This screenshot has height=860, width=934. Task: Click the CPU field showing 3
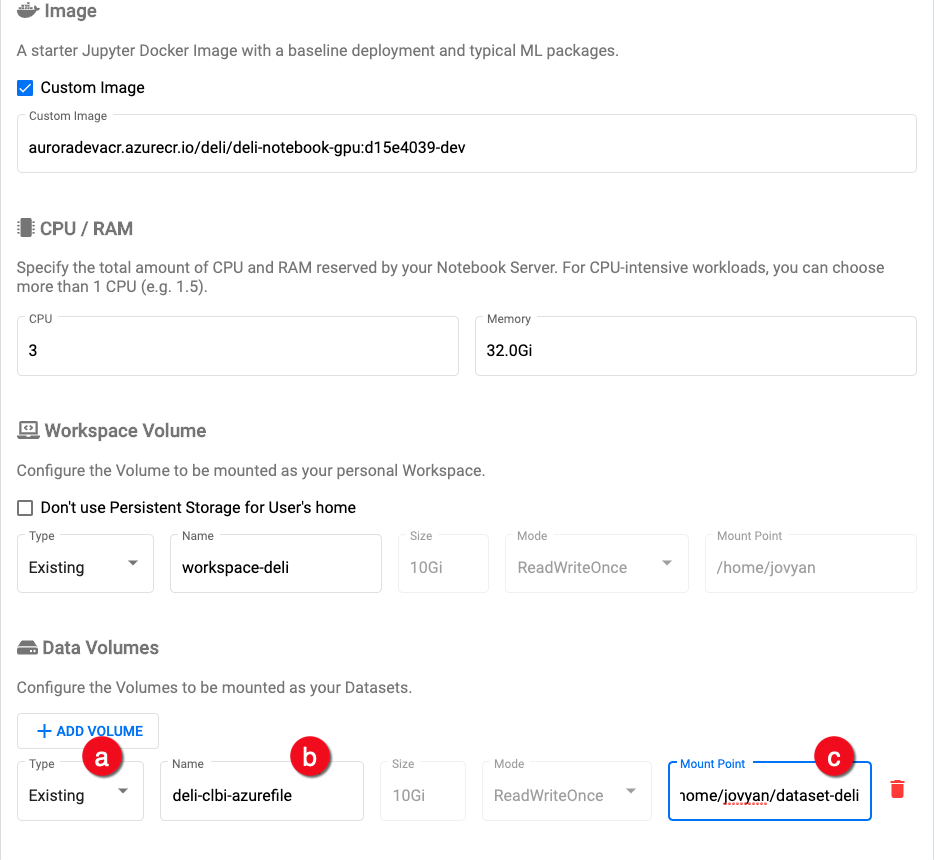click(237, 345)
